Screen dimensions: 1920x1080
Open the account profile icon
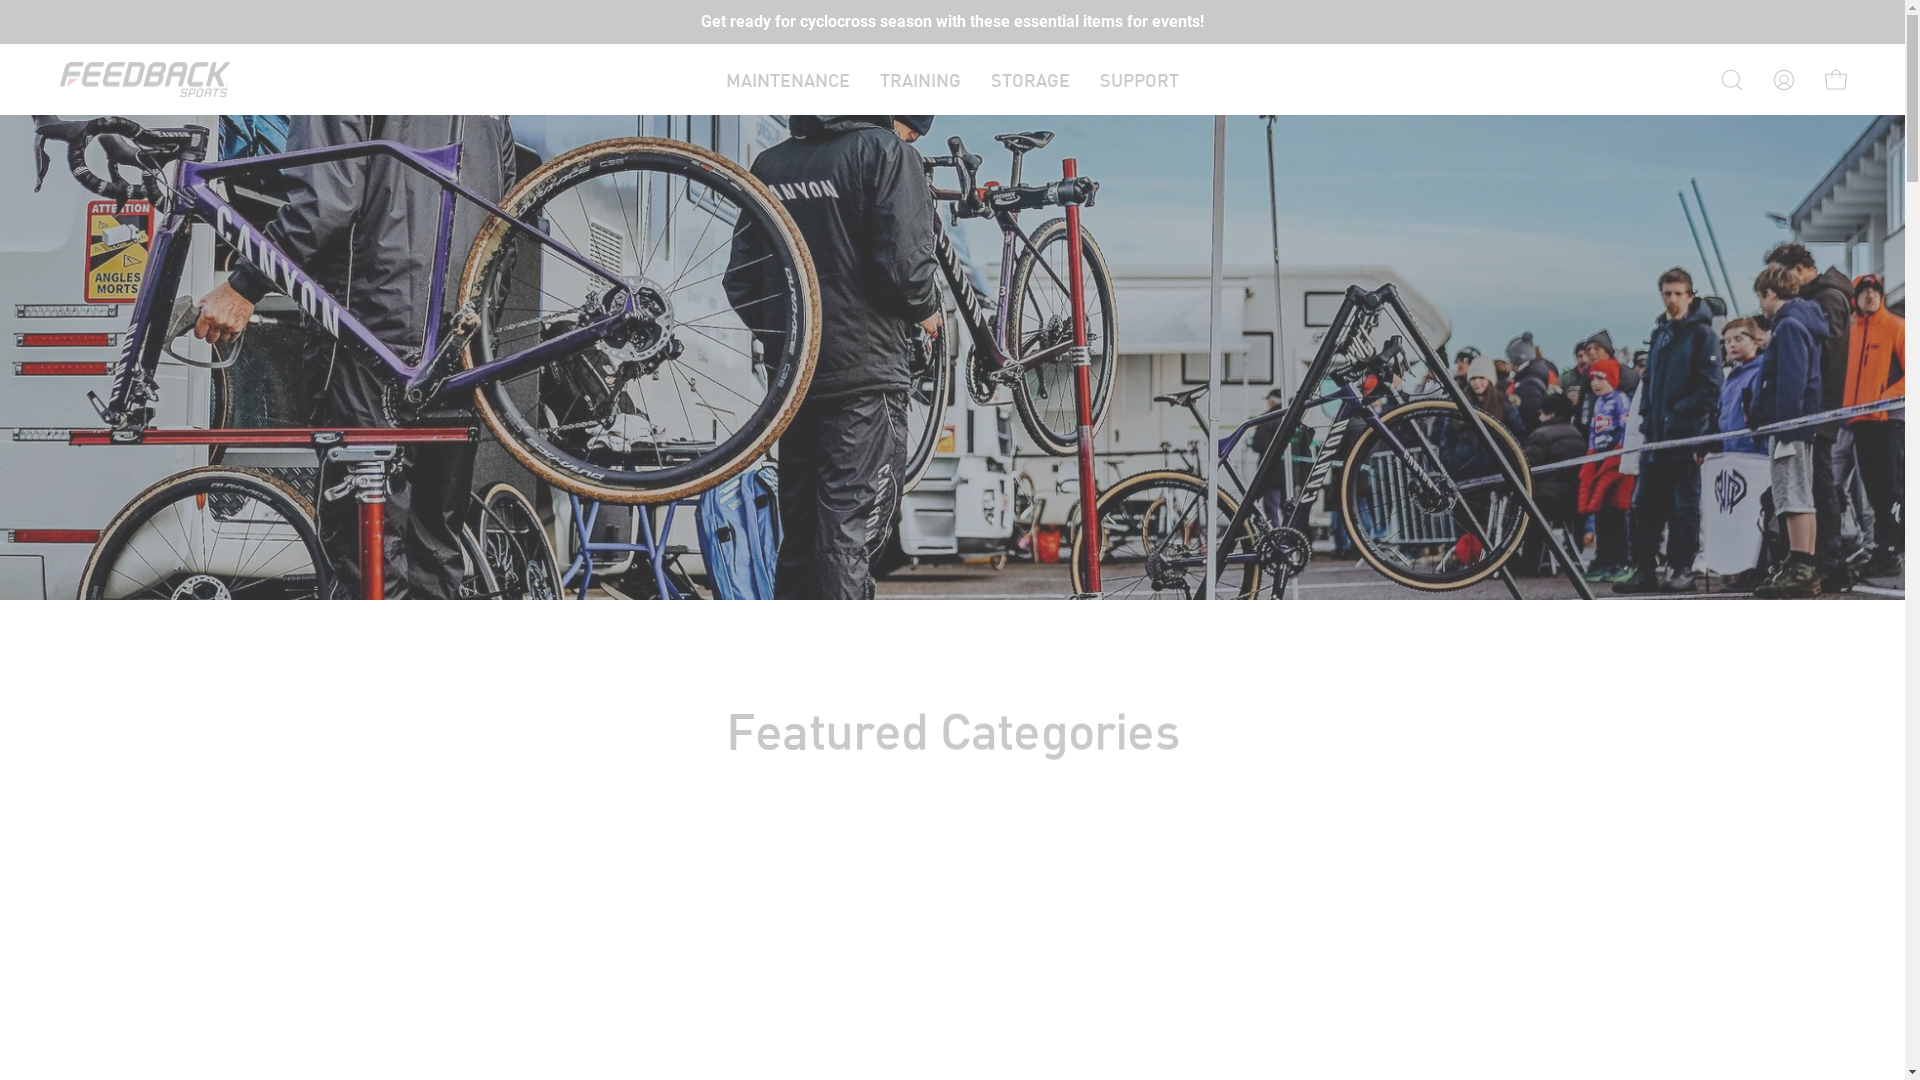pos(1783,80)
